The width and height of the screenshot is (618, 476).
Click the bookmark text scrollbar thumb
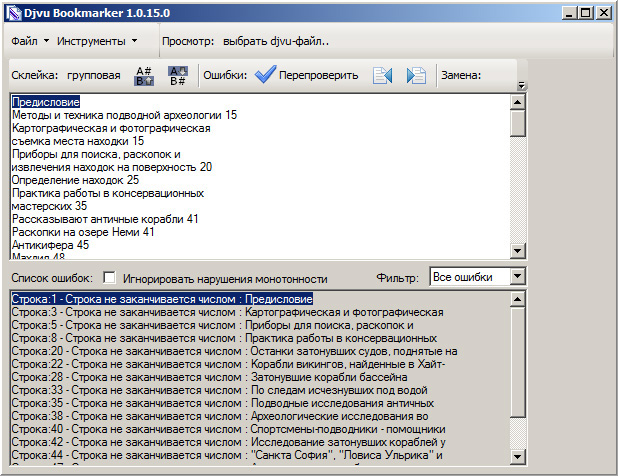pyautogui.click(x=517, y=123)
